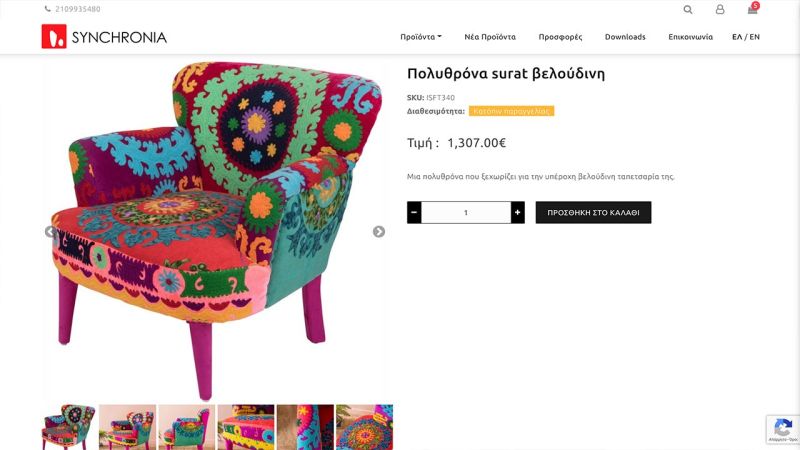Select the first chair thumbnail

point(69,427)
